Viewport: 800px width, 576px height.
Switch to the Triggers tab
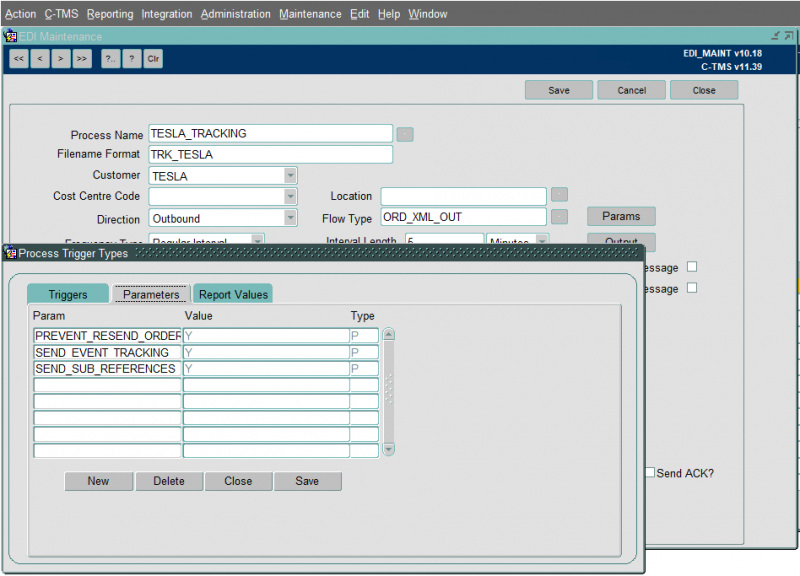pyautogui.click(x=68, y=294)
